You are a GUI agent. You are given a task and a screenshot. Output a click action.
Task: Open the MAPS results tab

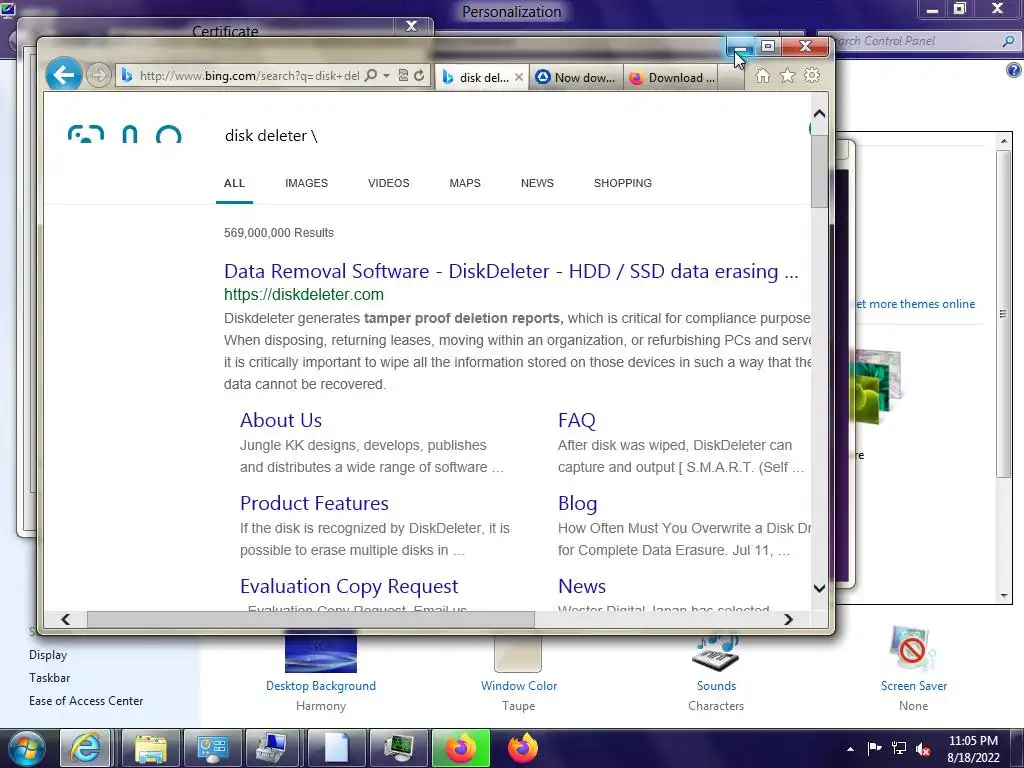coord(465,183)
